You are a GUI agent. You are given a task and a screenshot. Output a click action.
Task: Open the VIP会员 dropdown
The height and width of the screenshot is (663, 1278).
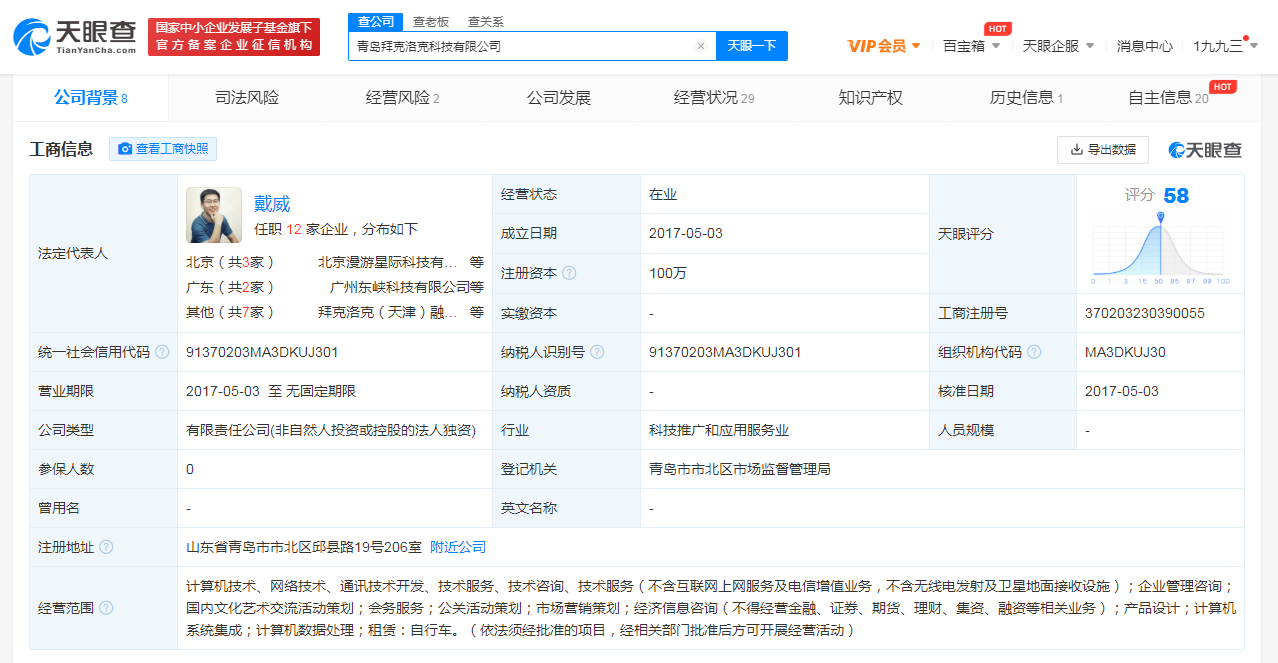click(x=884, y=46)
